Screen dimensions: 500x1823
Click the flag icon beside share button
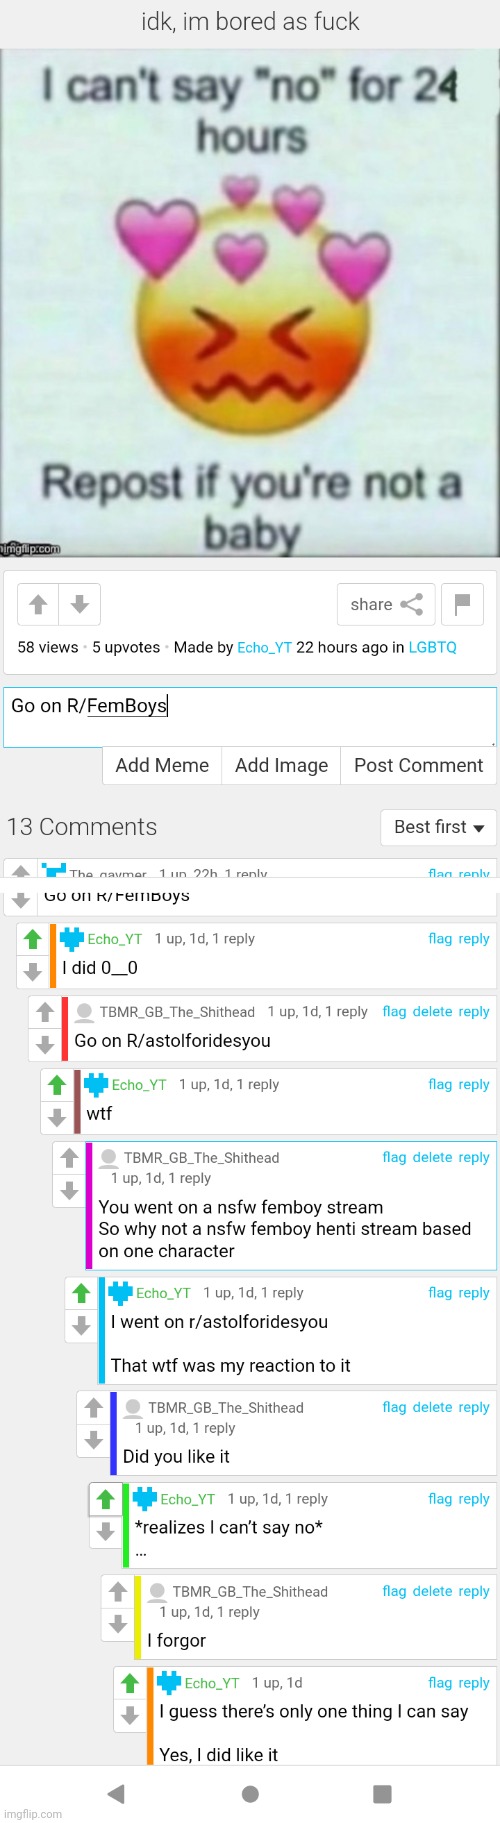click(x=462, y=604)
